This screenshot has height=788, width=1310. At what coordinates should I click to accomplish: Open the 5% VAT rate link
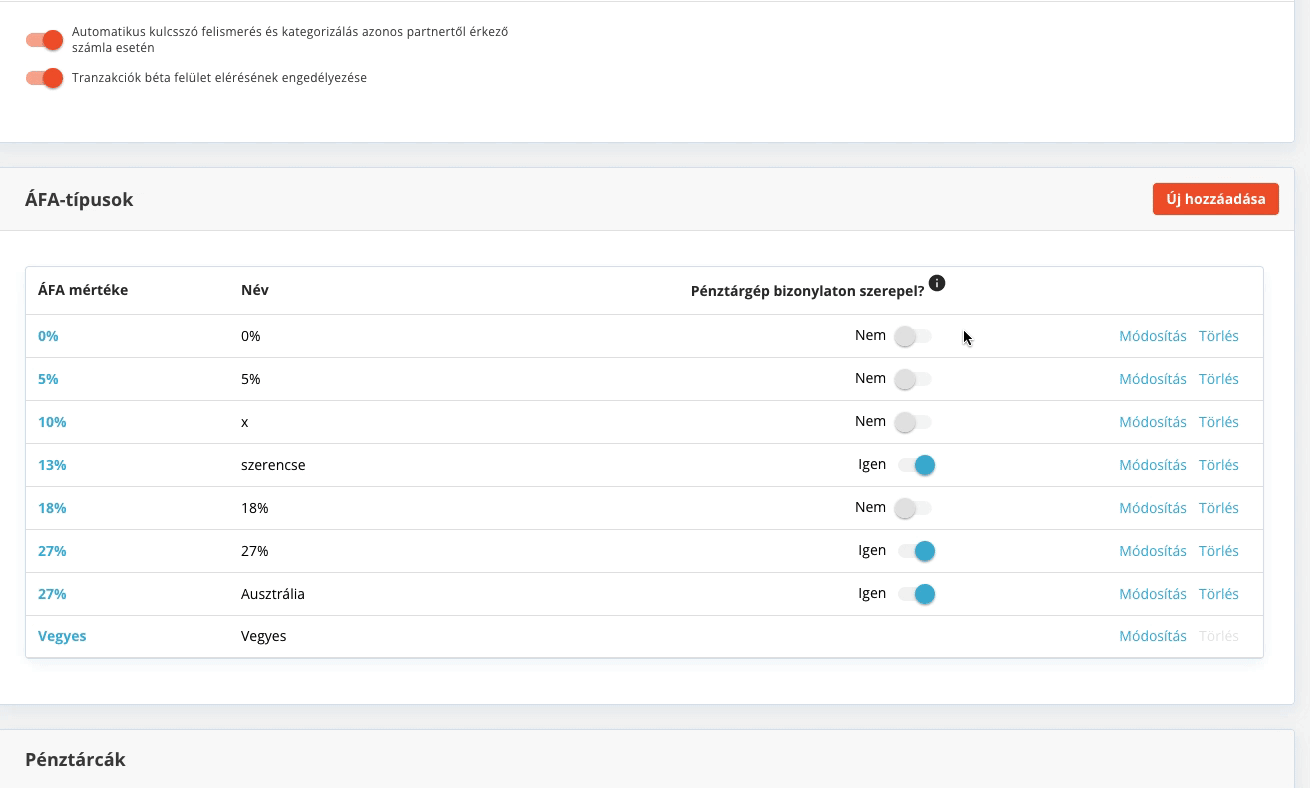click(48, 379)
